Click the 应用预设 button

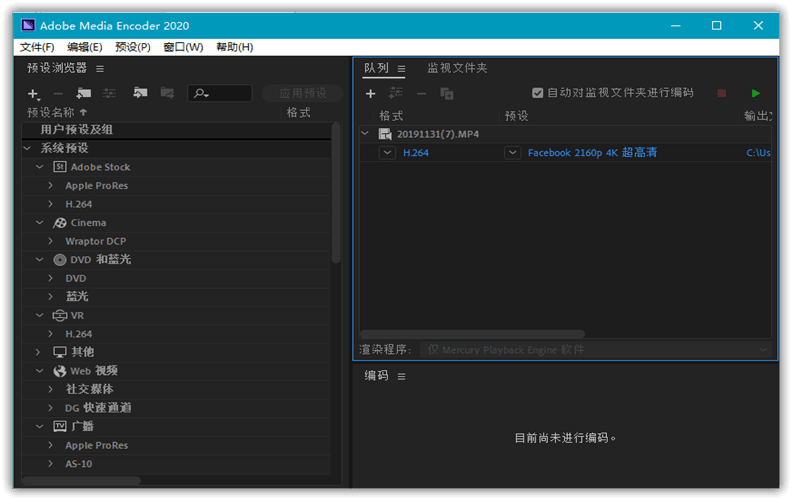click(x=303, y=93)
